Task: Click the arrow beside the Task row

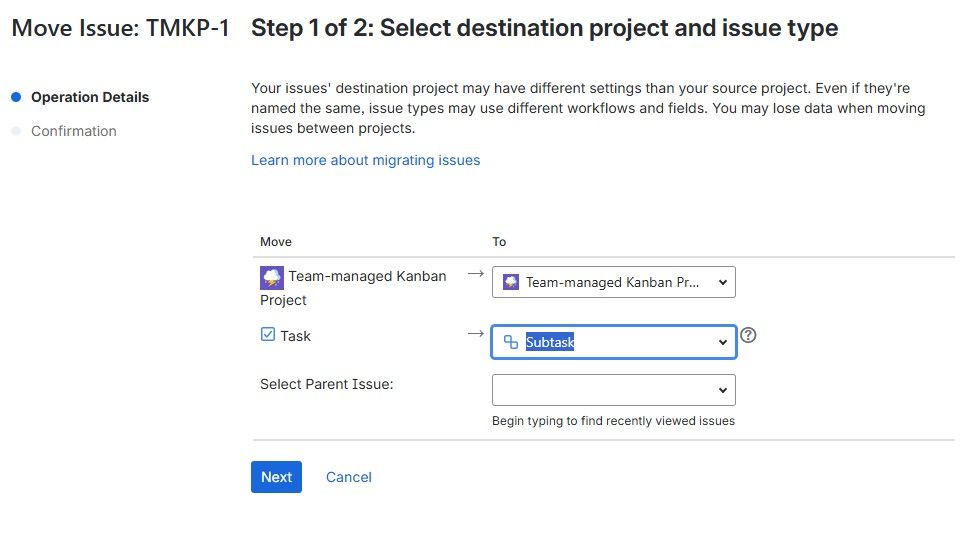Action: (x=476, y=333)
